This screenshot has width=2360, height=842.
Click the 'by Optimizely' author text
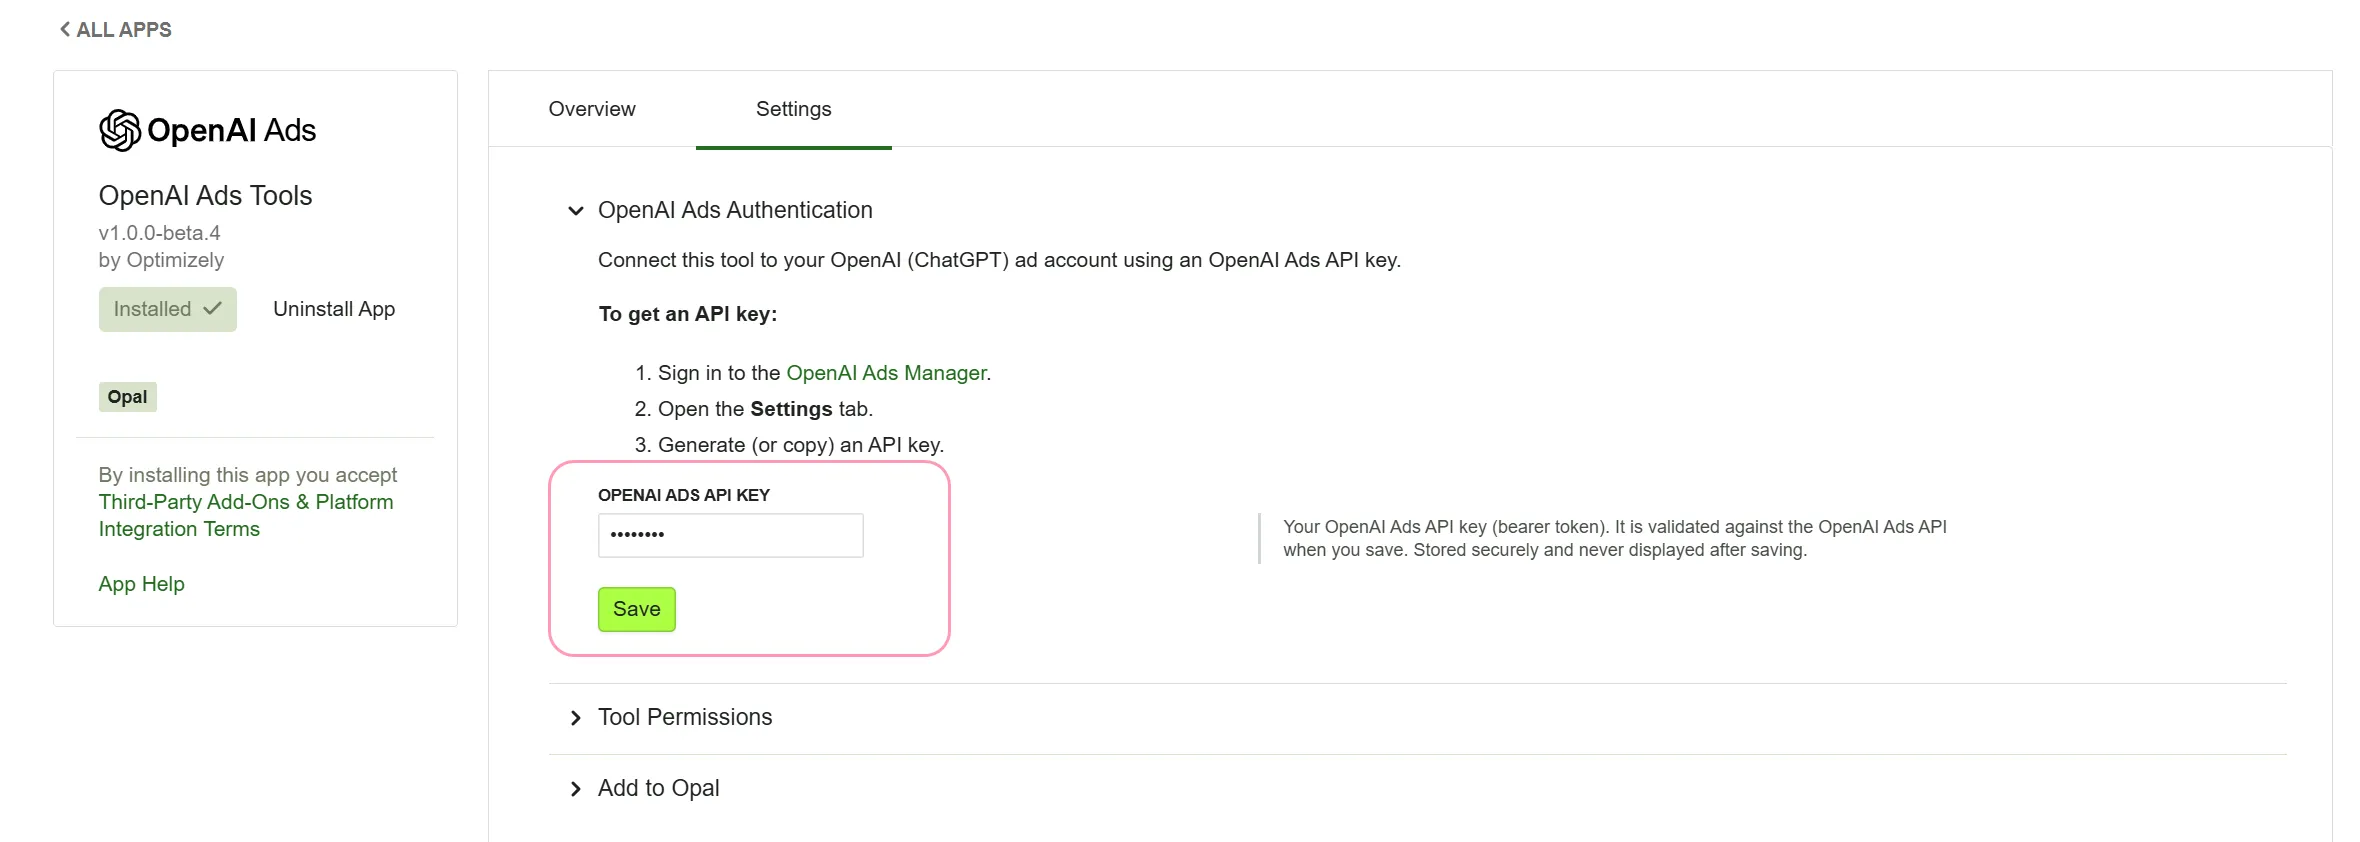pyautogui.click(x=161, y=260)
